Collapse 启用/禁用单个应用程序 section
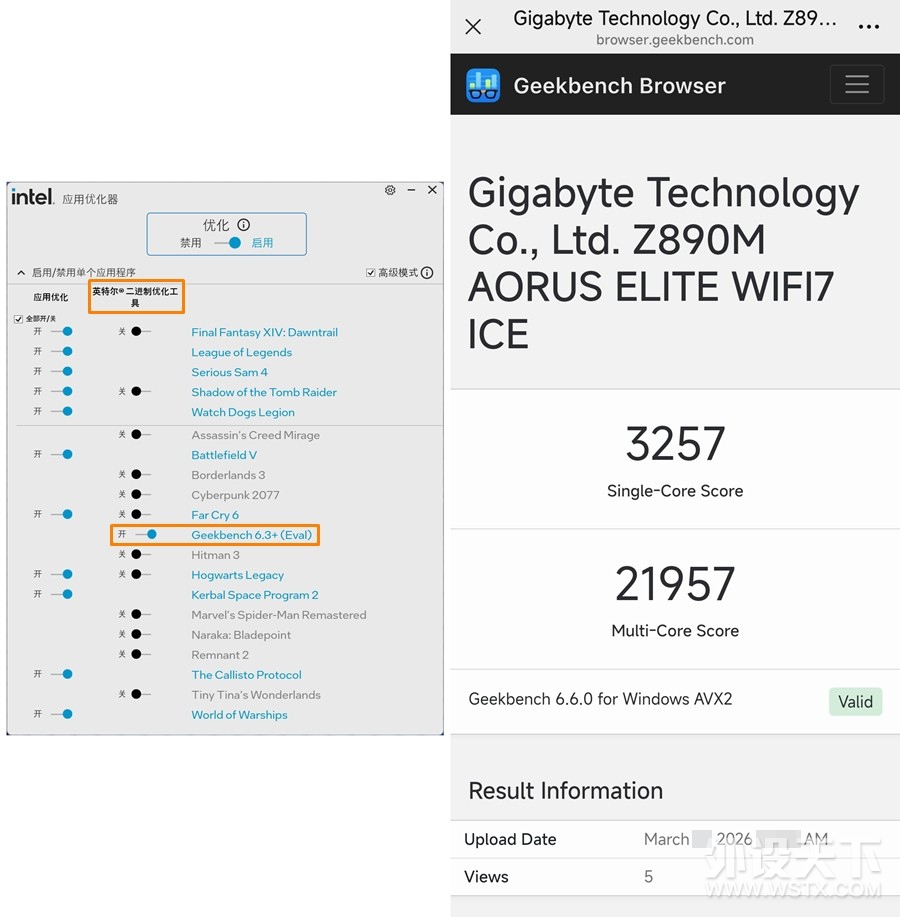 tap(21, 273)
